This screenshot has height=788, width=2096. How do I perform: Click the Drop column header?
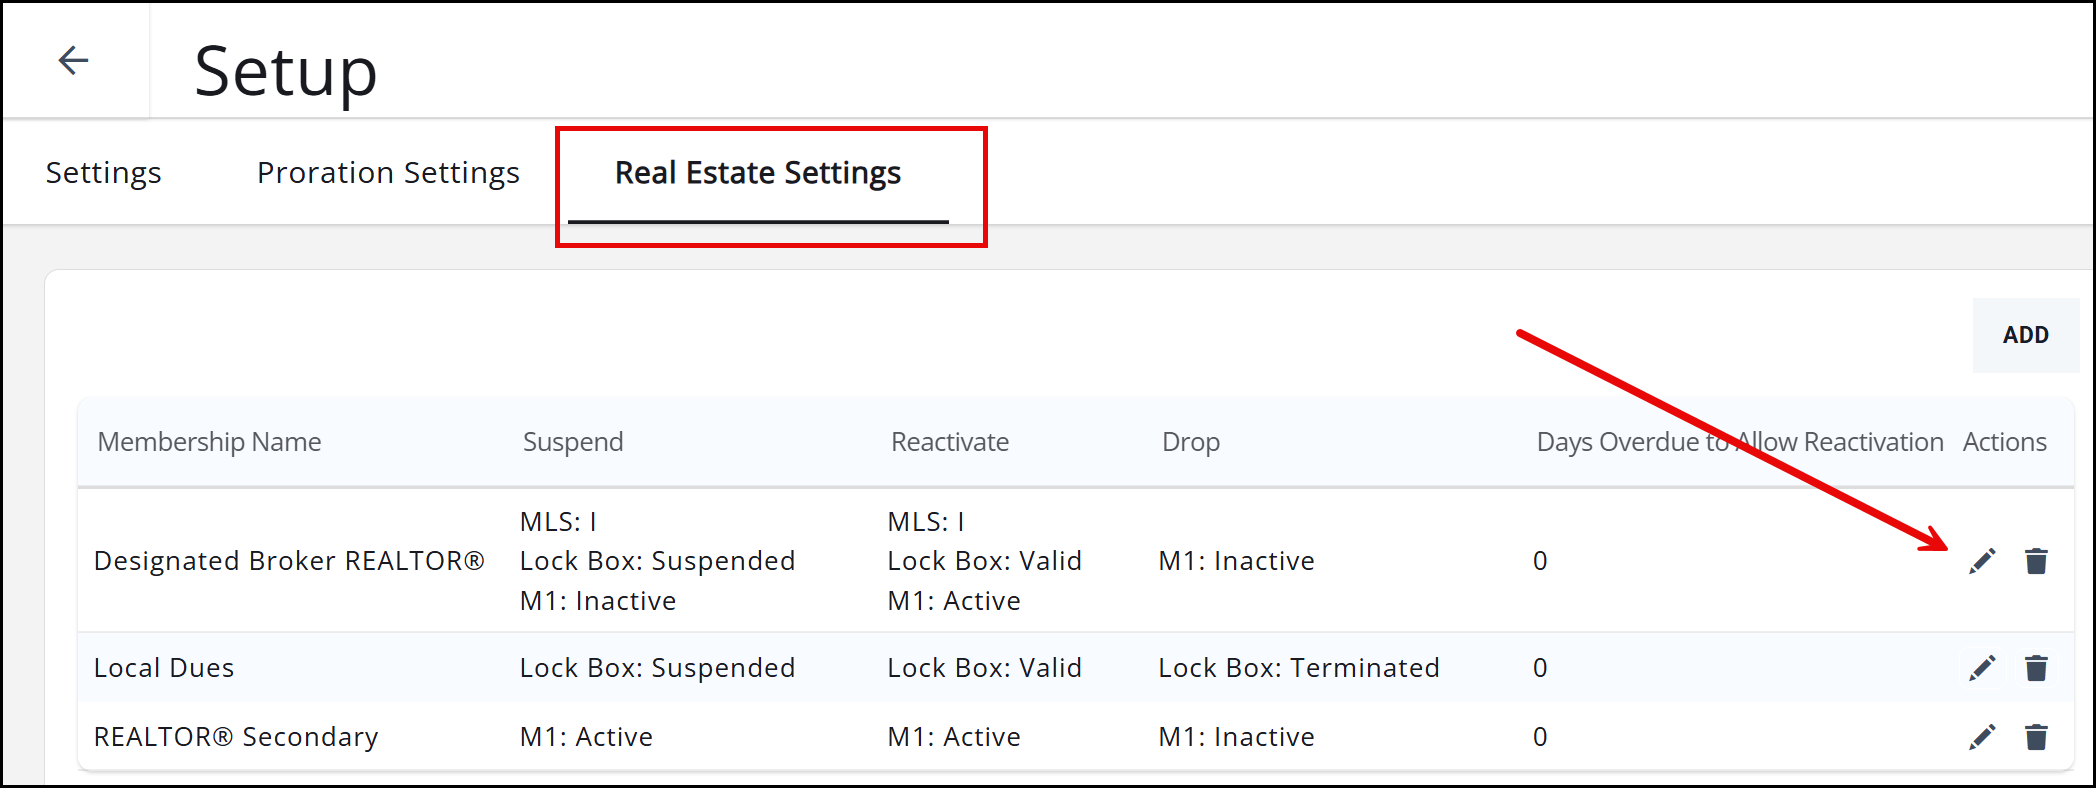click(x=1190, y=442)
